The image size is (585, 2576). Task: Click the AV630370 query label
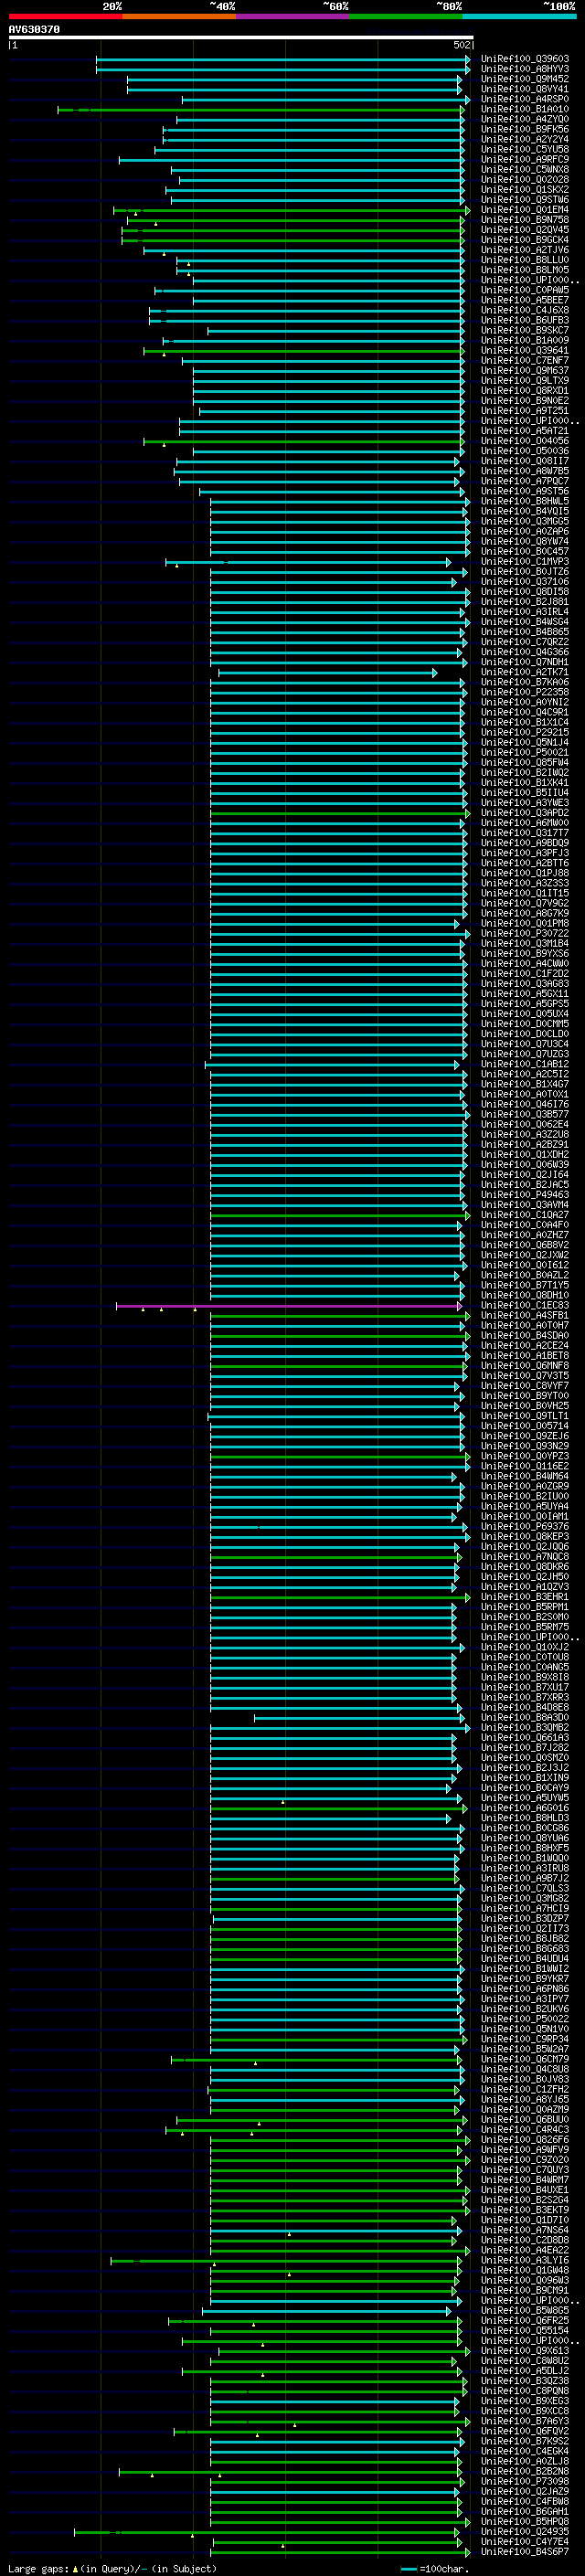(34, 29)
